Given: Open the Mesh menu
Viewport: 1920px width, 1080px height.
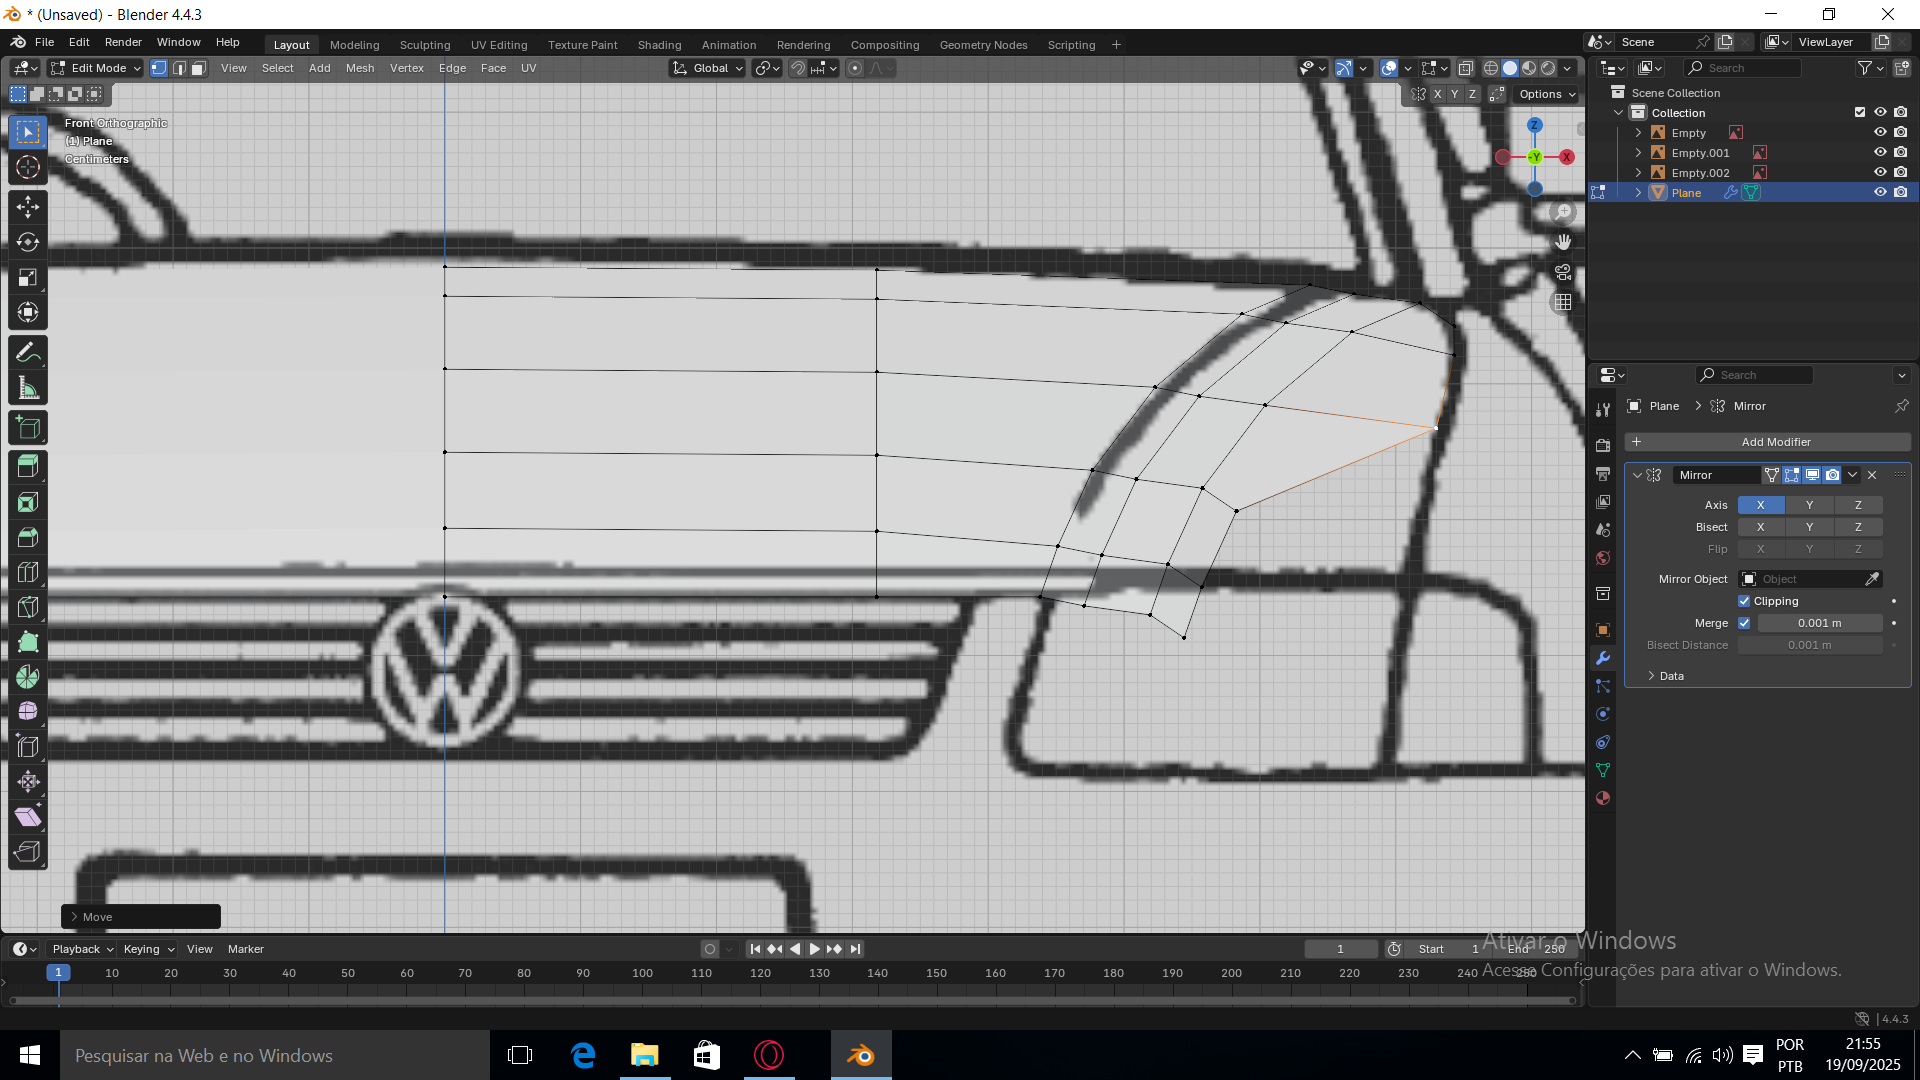Looking at the screenshot, I should [360, 68].
